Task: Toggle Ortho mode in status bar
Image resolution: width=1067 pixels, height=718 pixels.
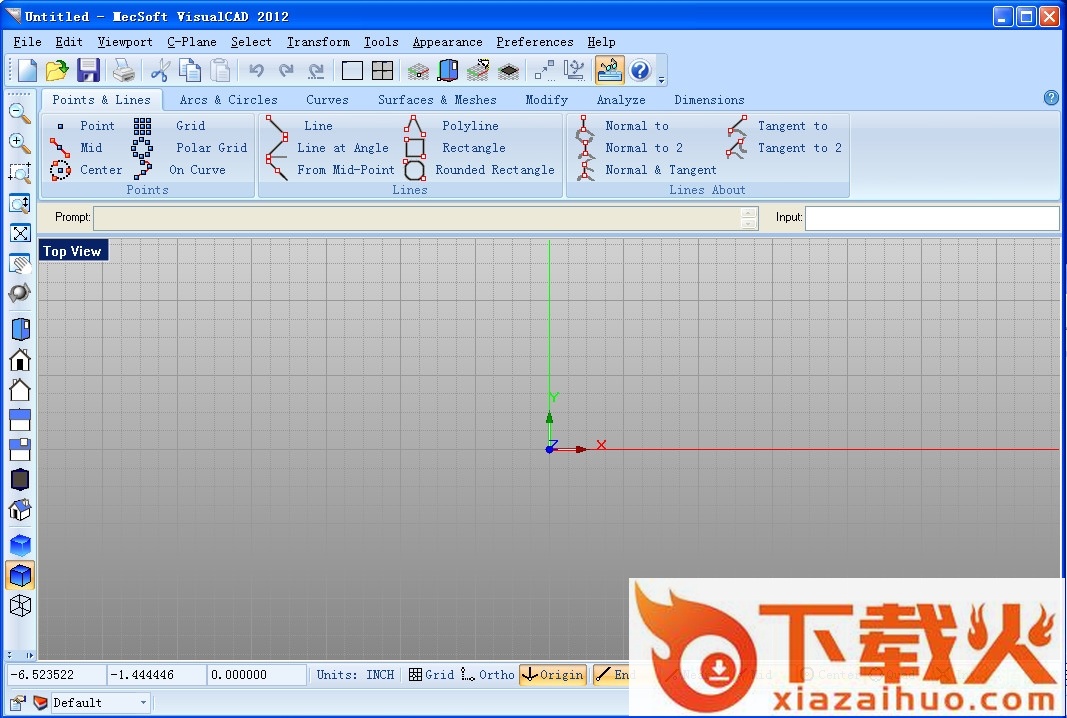Action: (x=487, y=674)
